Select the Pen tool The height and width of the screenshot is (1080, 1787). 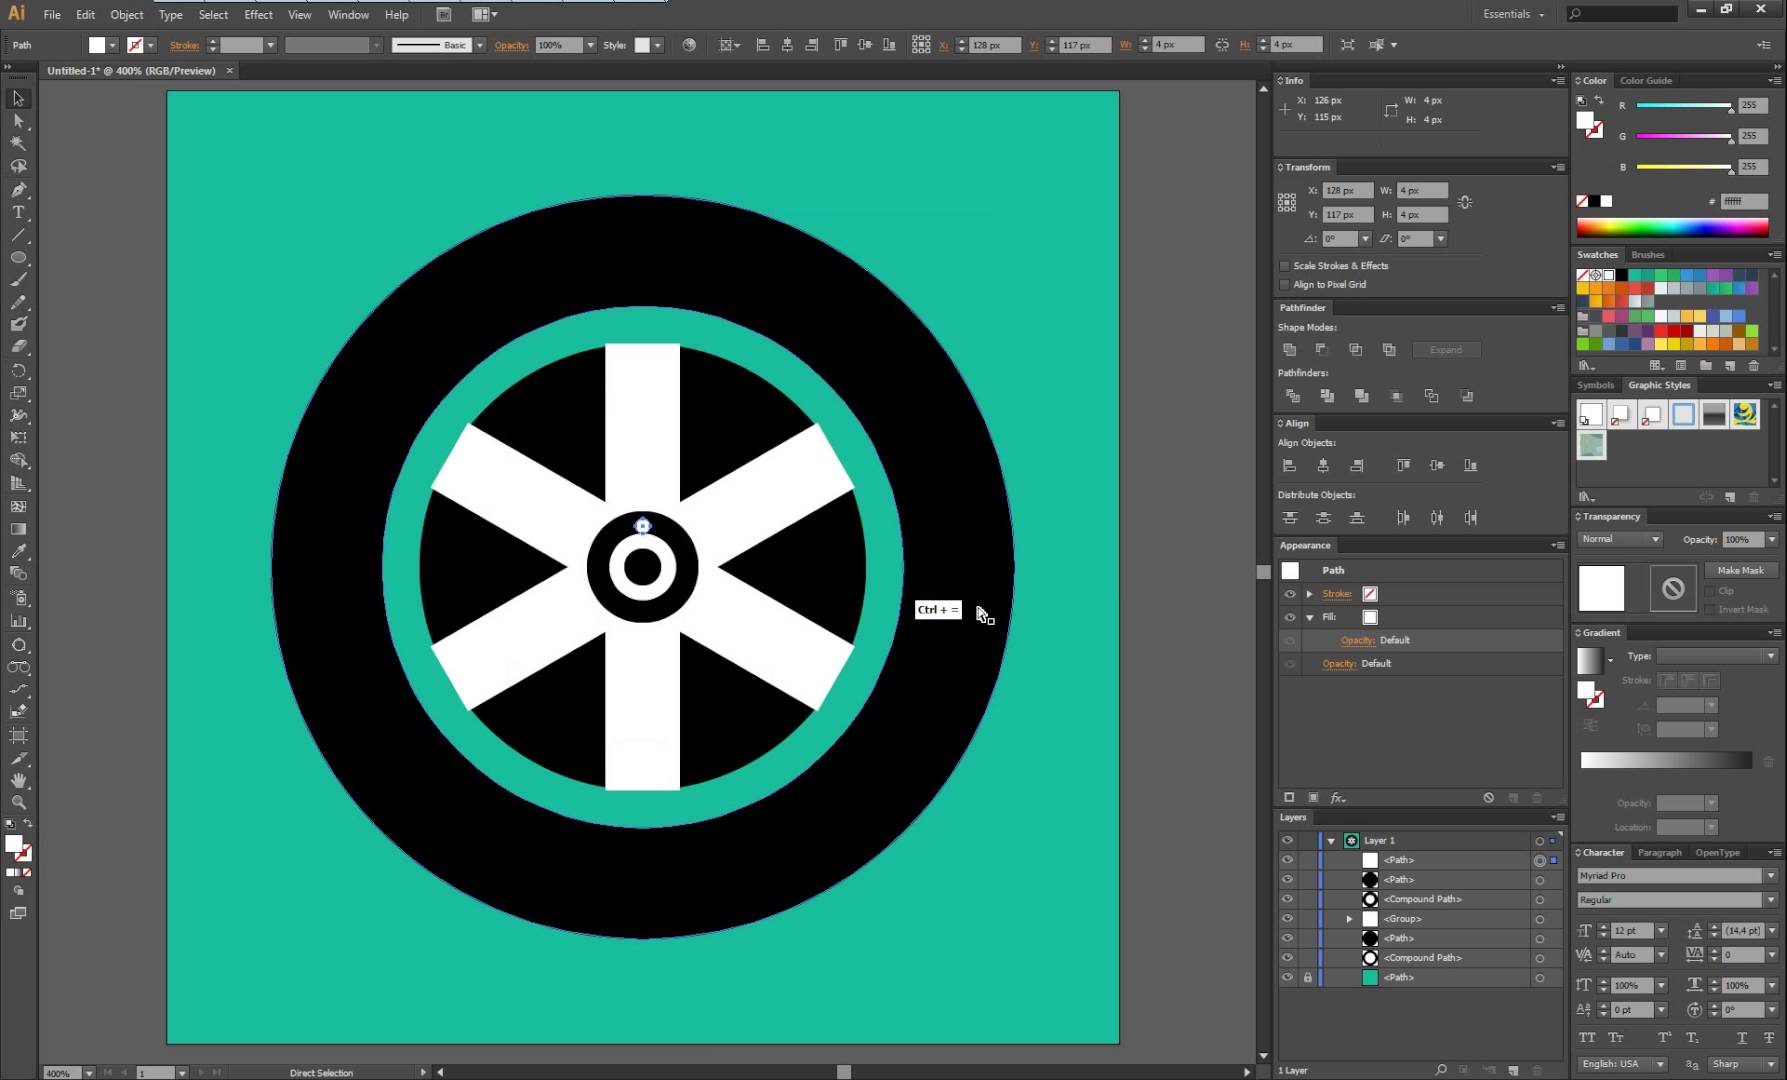pos(18,189)
